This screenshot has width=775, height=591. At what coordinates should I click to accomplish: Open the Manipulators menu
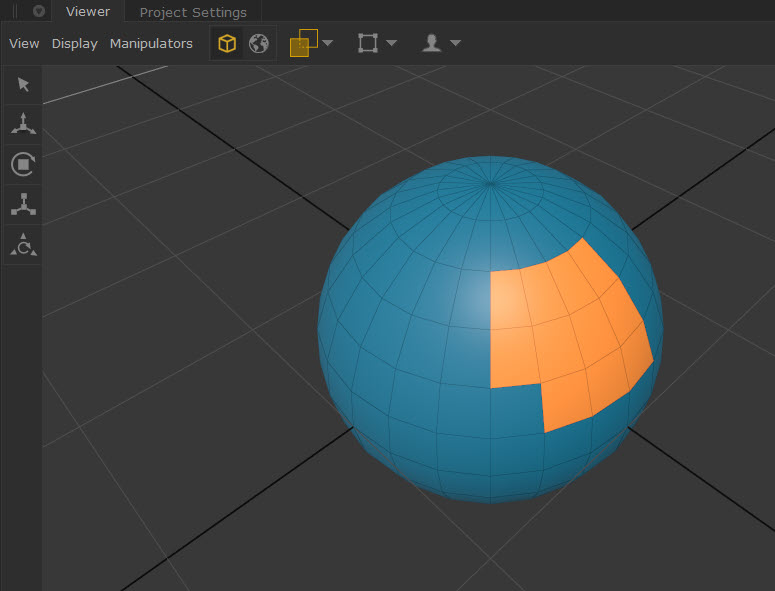pyautogui.click(x=151, y=44)
